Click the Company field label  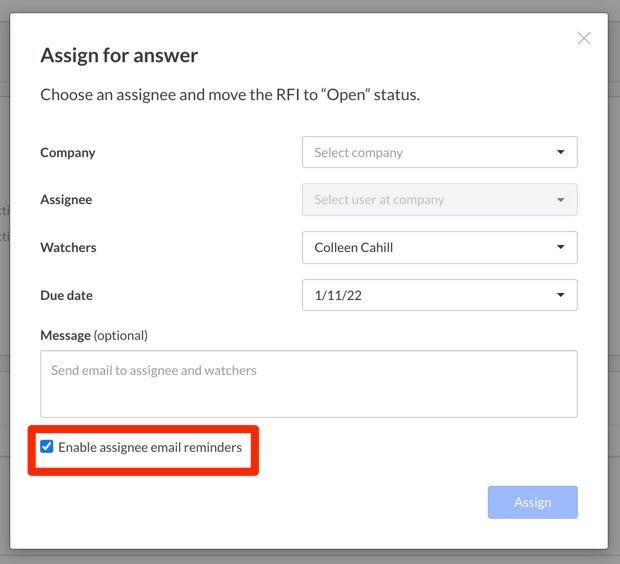(68, 153)
